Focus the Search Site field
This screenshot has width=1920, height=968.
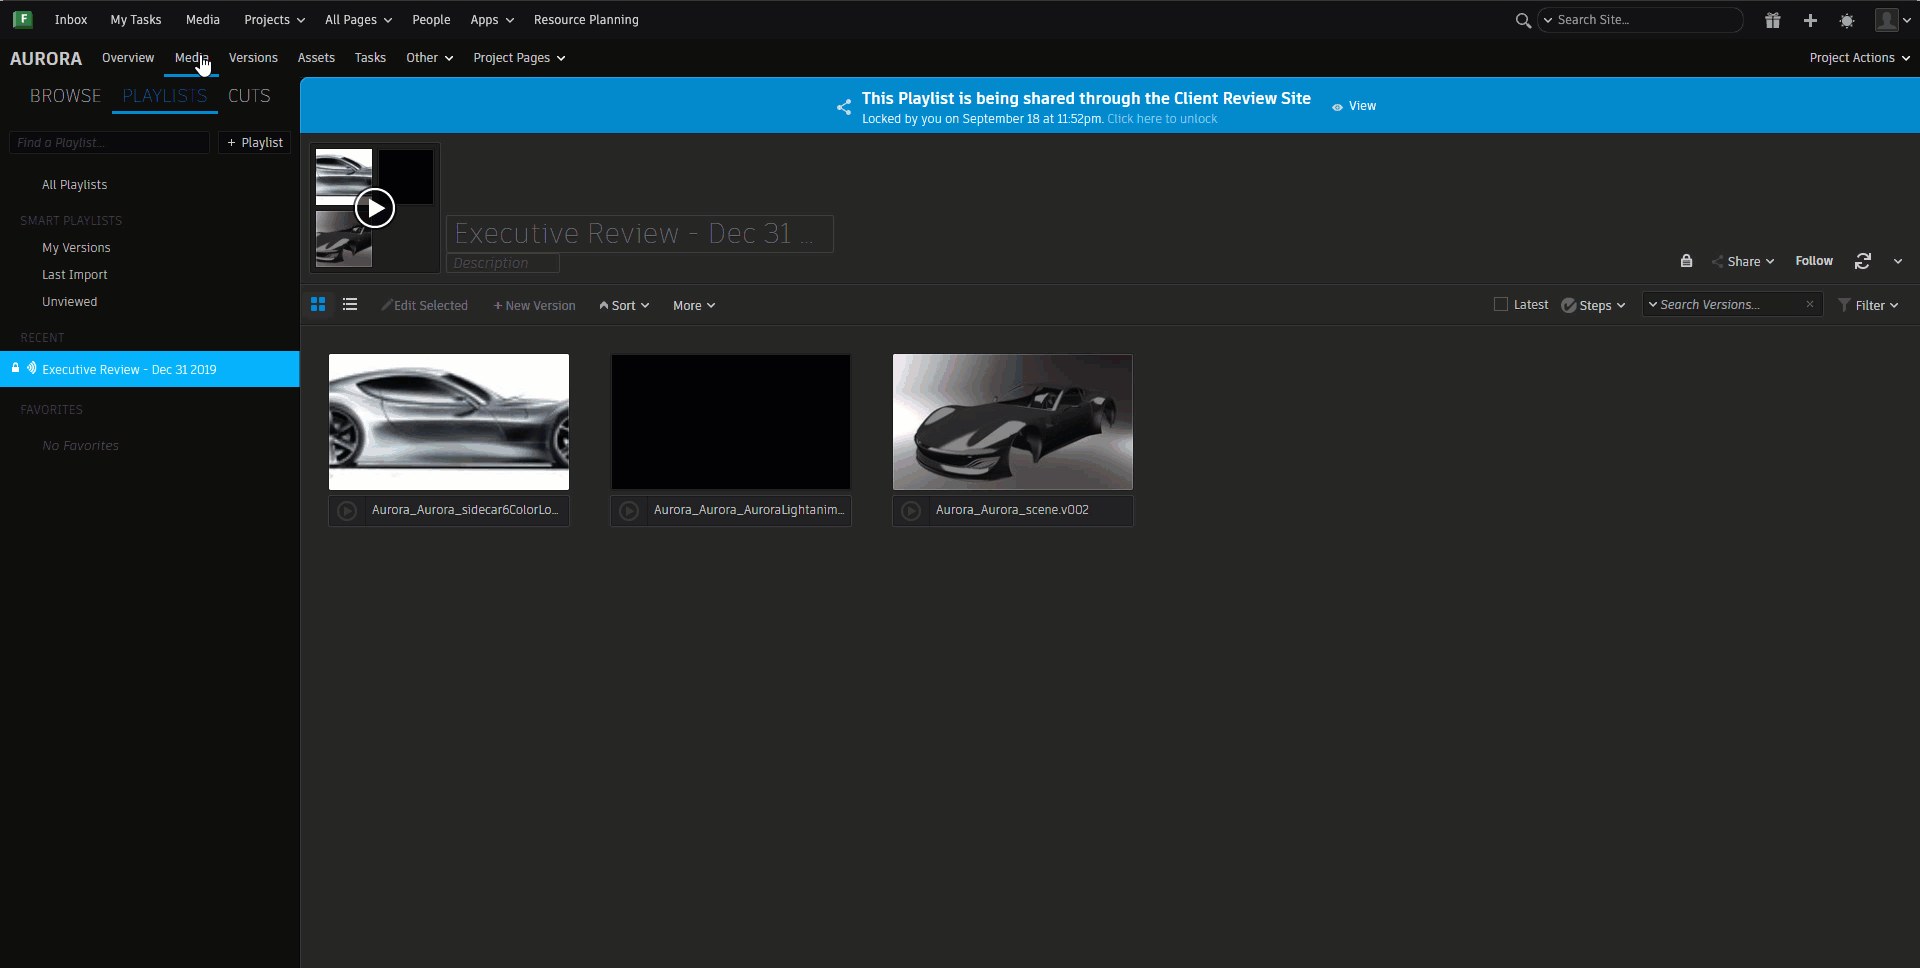click(1641, 20)
